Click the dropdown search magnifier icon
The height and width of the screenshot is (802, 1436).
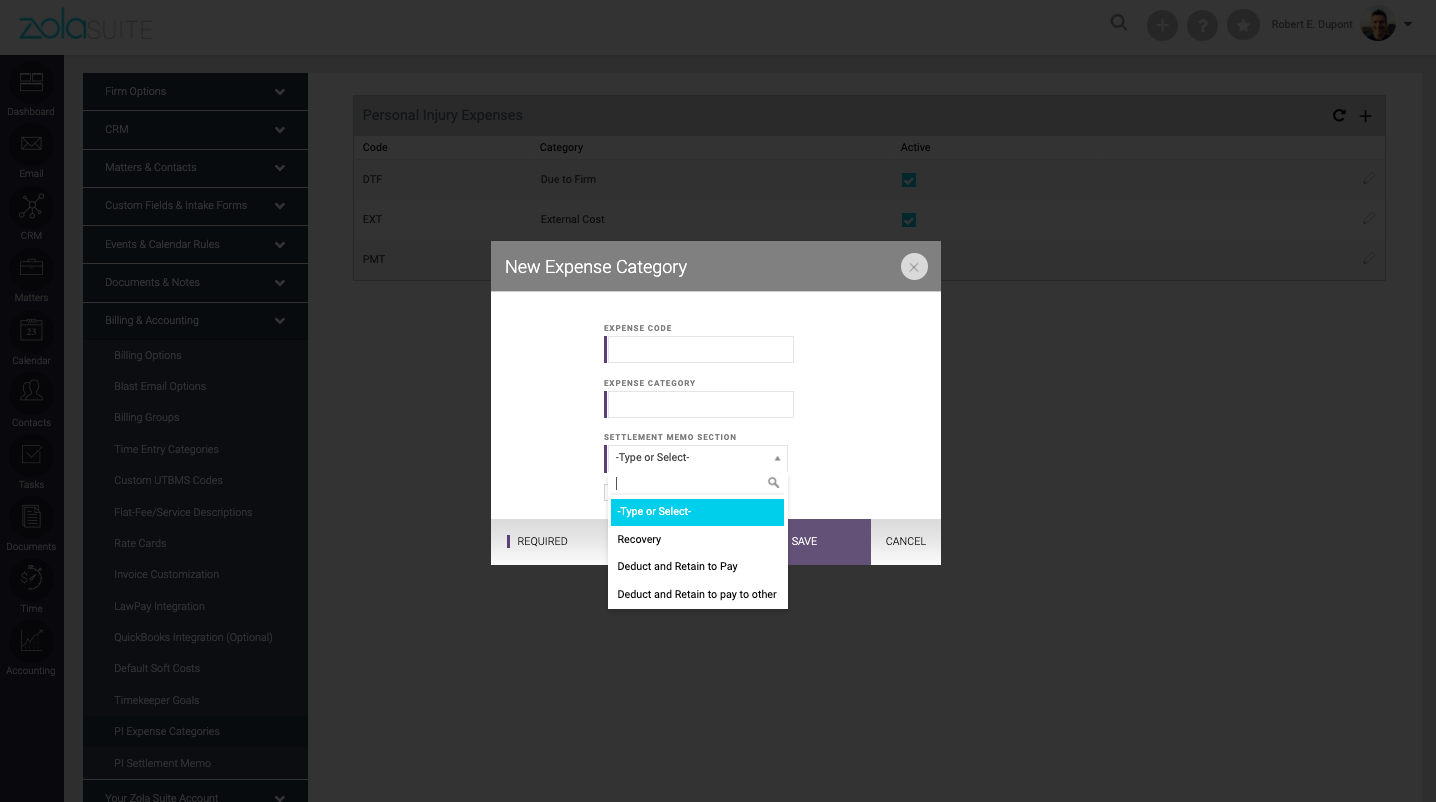(773, 483)
